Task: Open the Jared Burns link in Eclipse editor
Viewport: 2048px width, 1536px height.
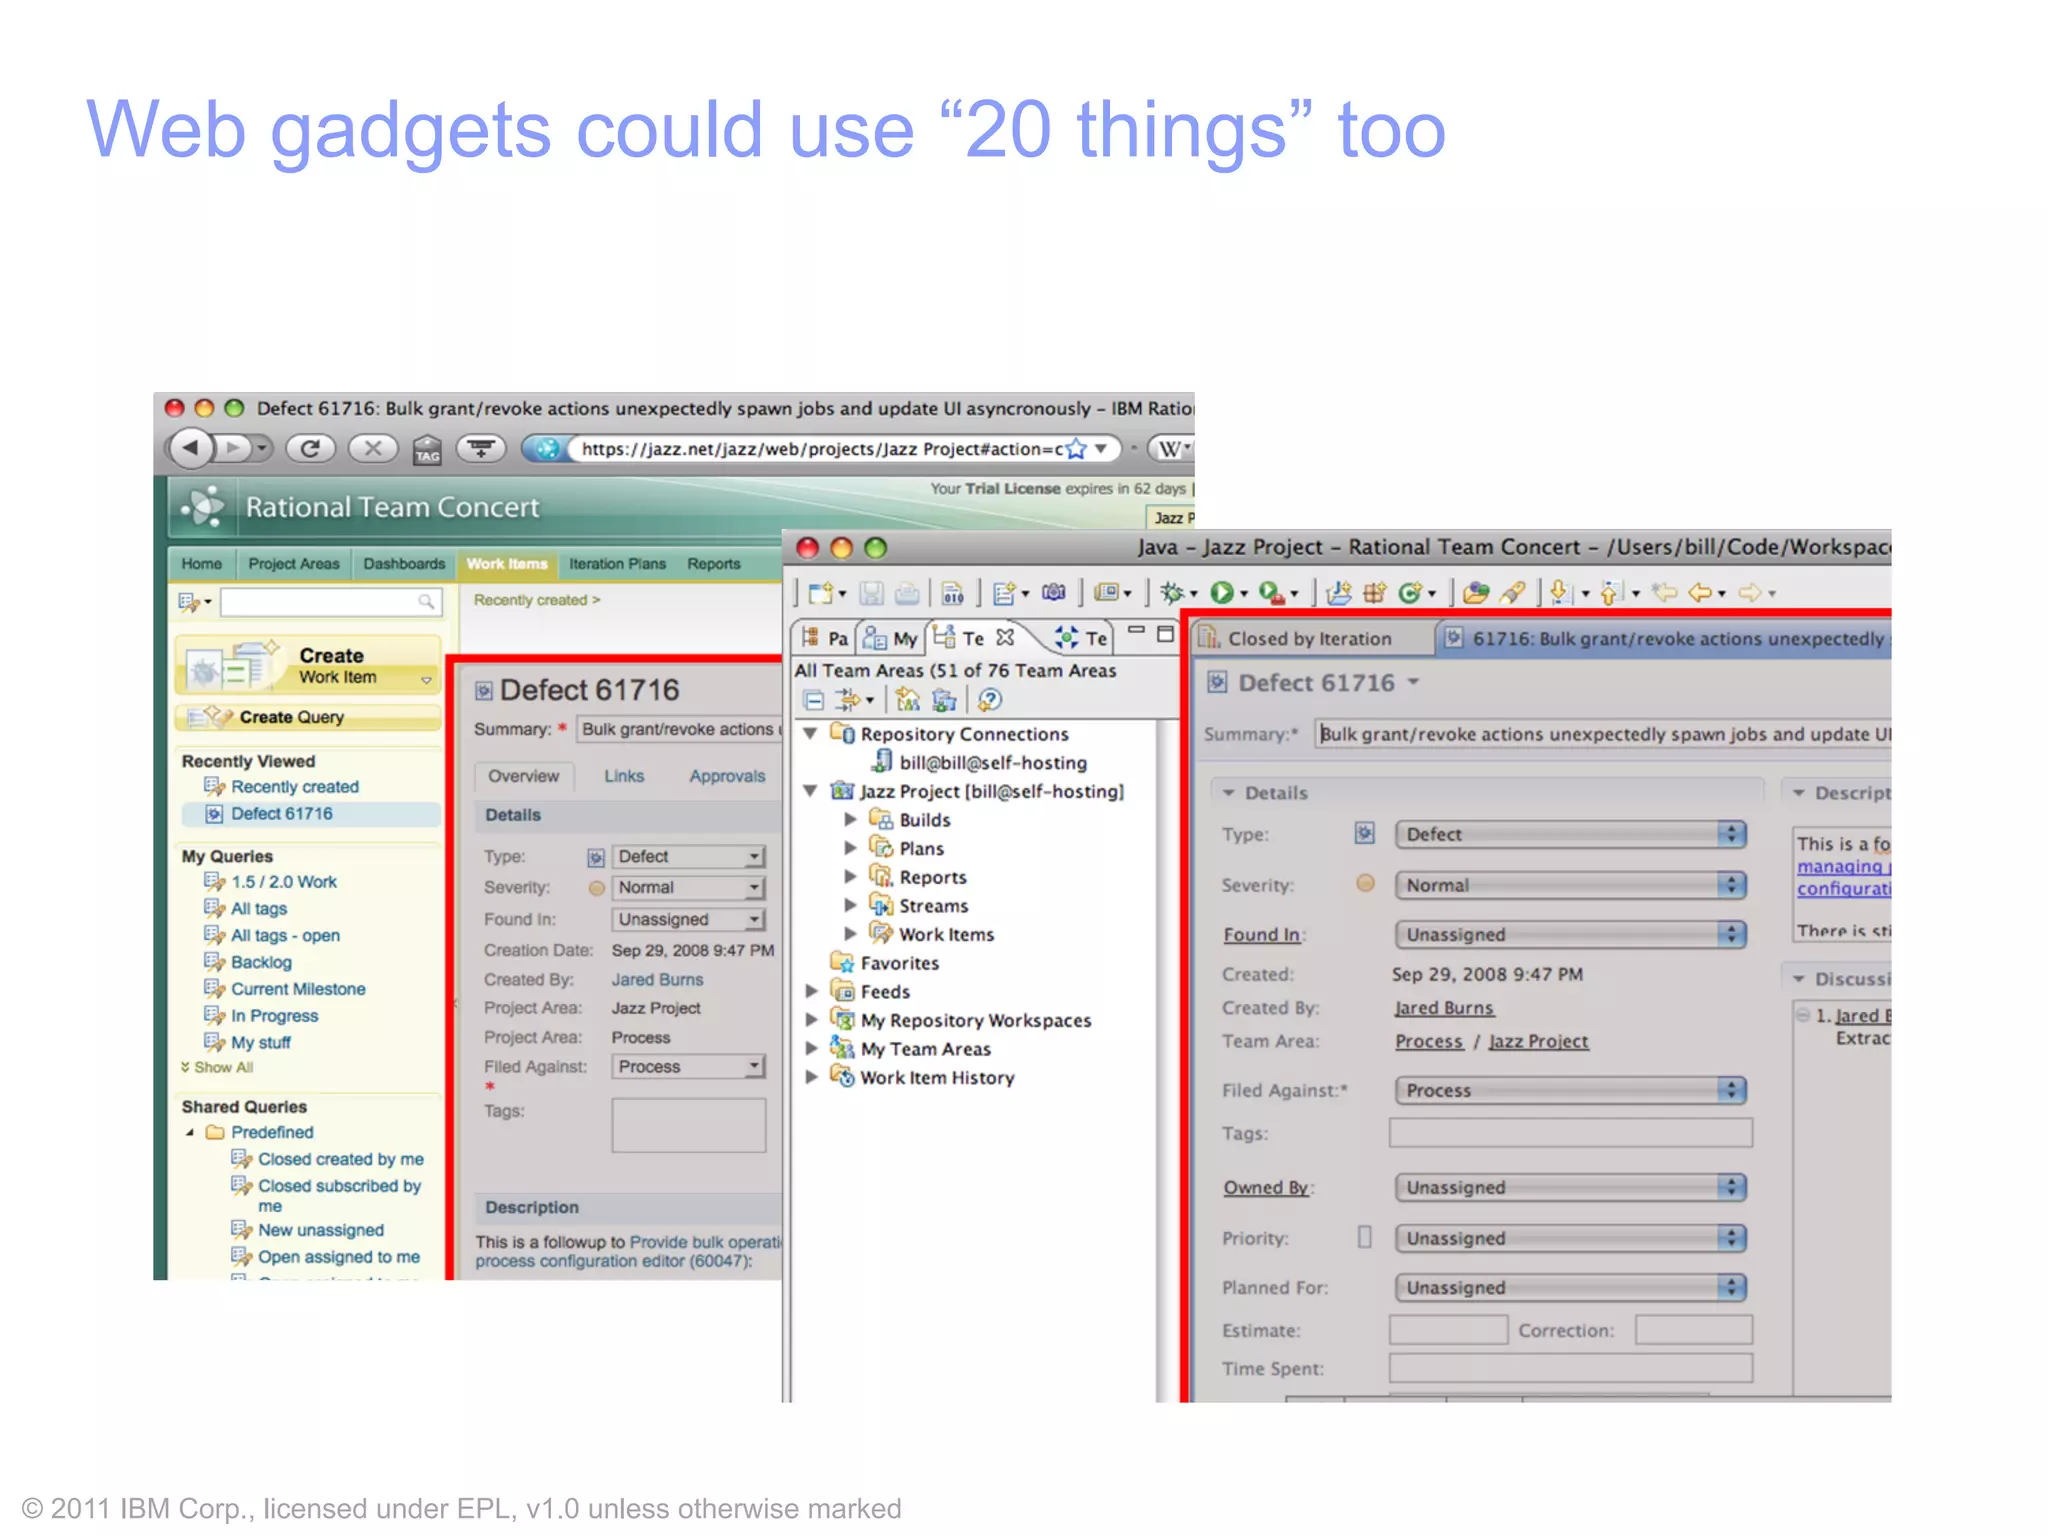Action: tap(1444, 1008)
